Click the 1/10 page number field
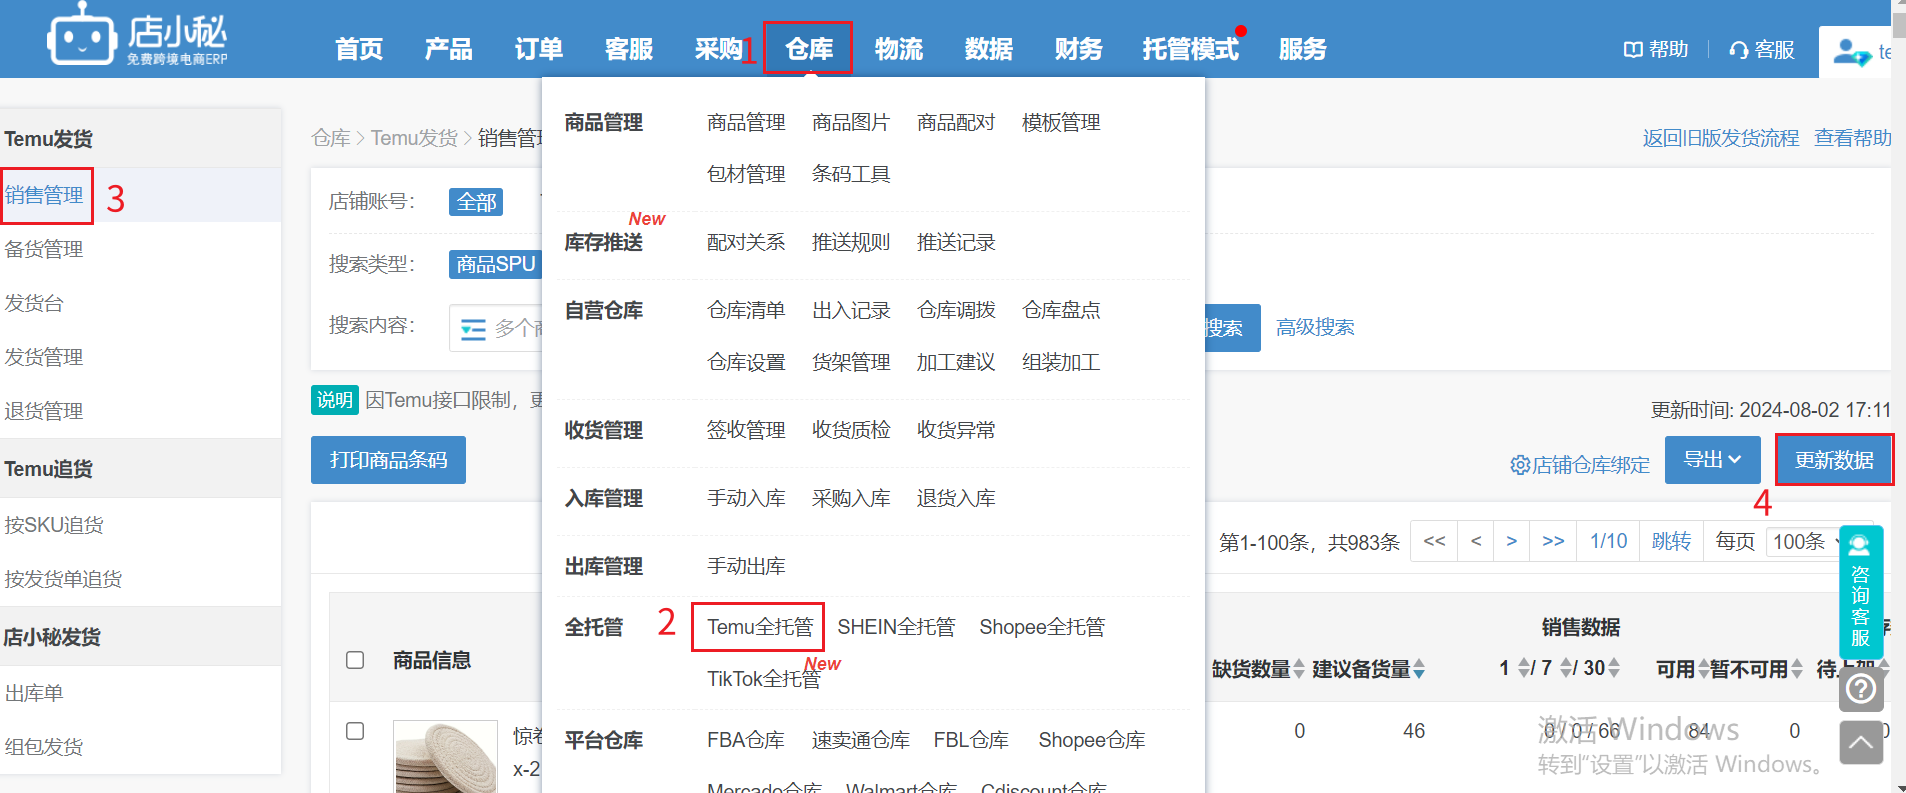The image size is (1906, 793). point(1608,541)
